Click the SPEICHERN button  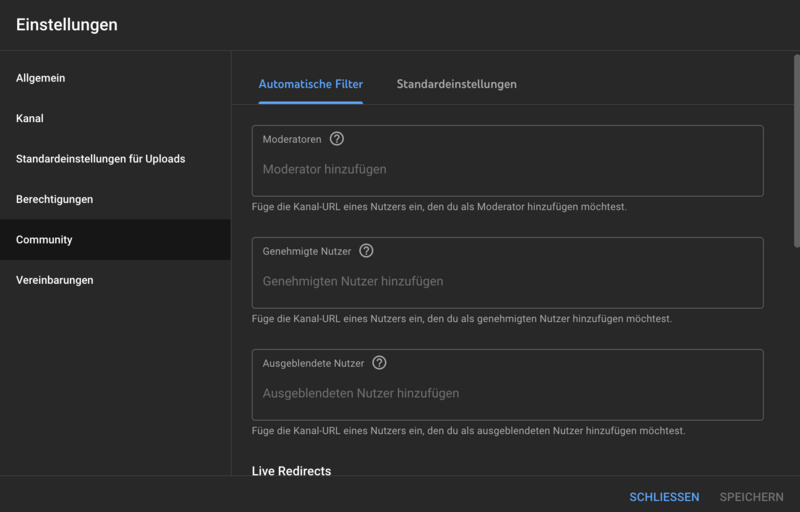click(751, 497)
